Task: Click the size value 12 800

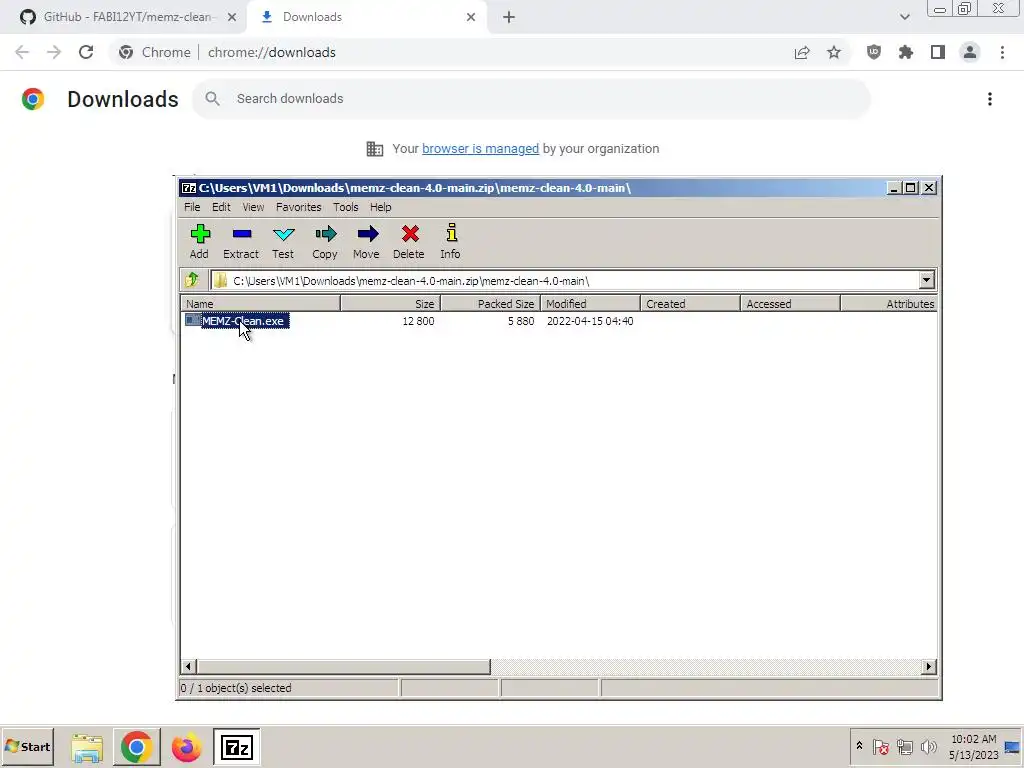Action: (418, 321)
